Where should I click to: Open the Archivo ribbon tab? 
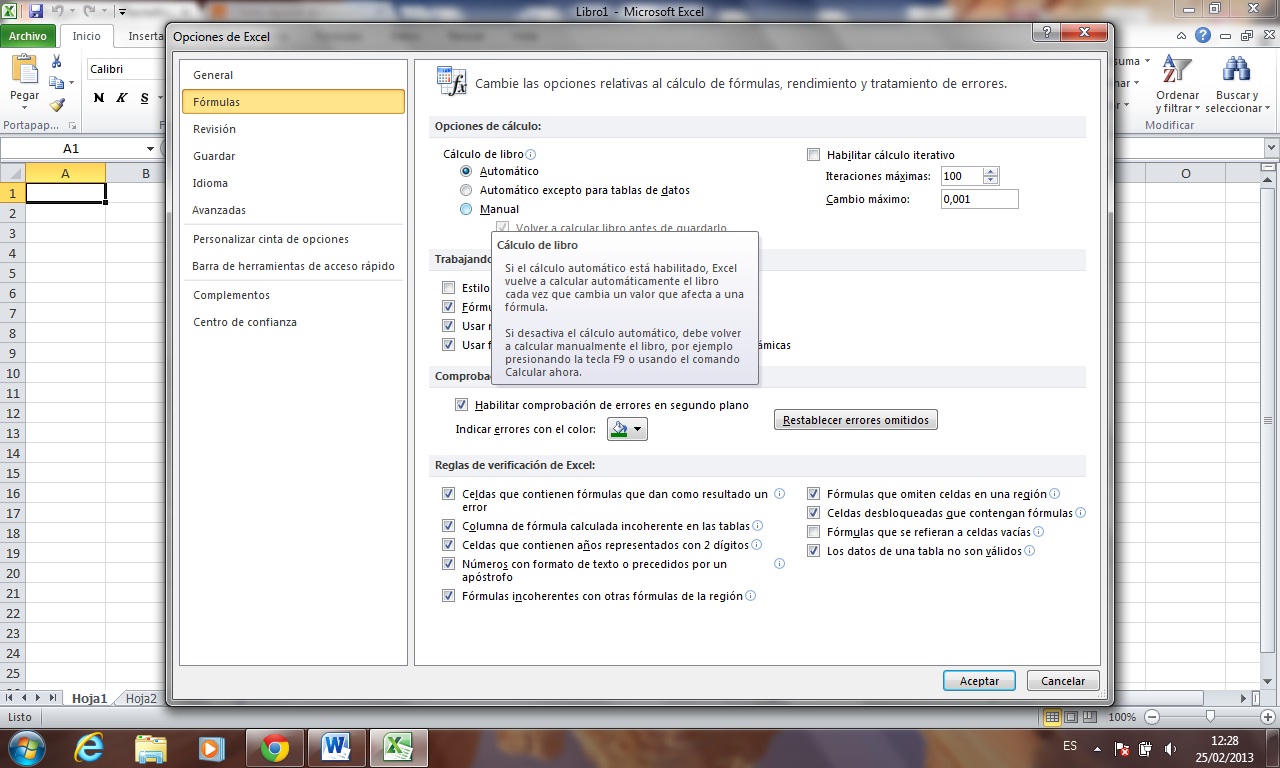pos(28,36)
